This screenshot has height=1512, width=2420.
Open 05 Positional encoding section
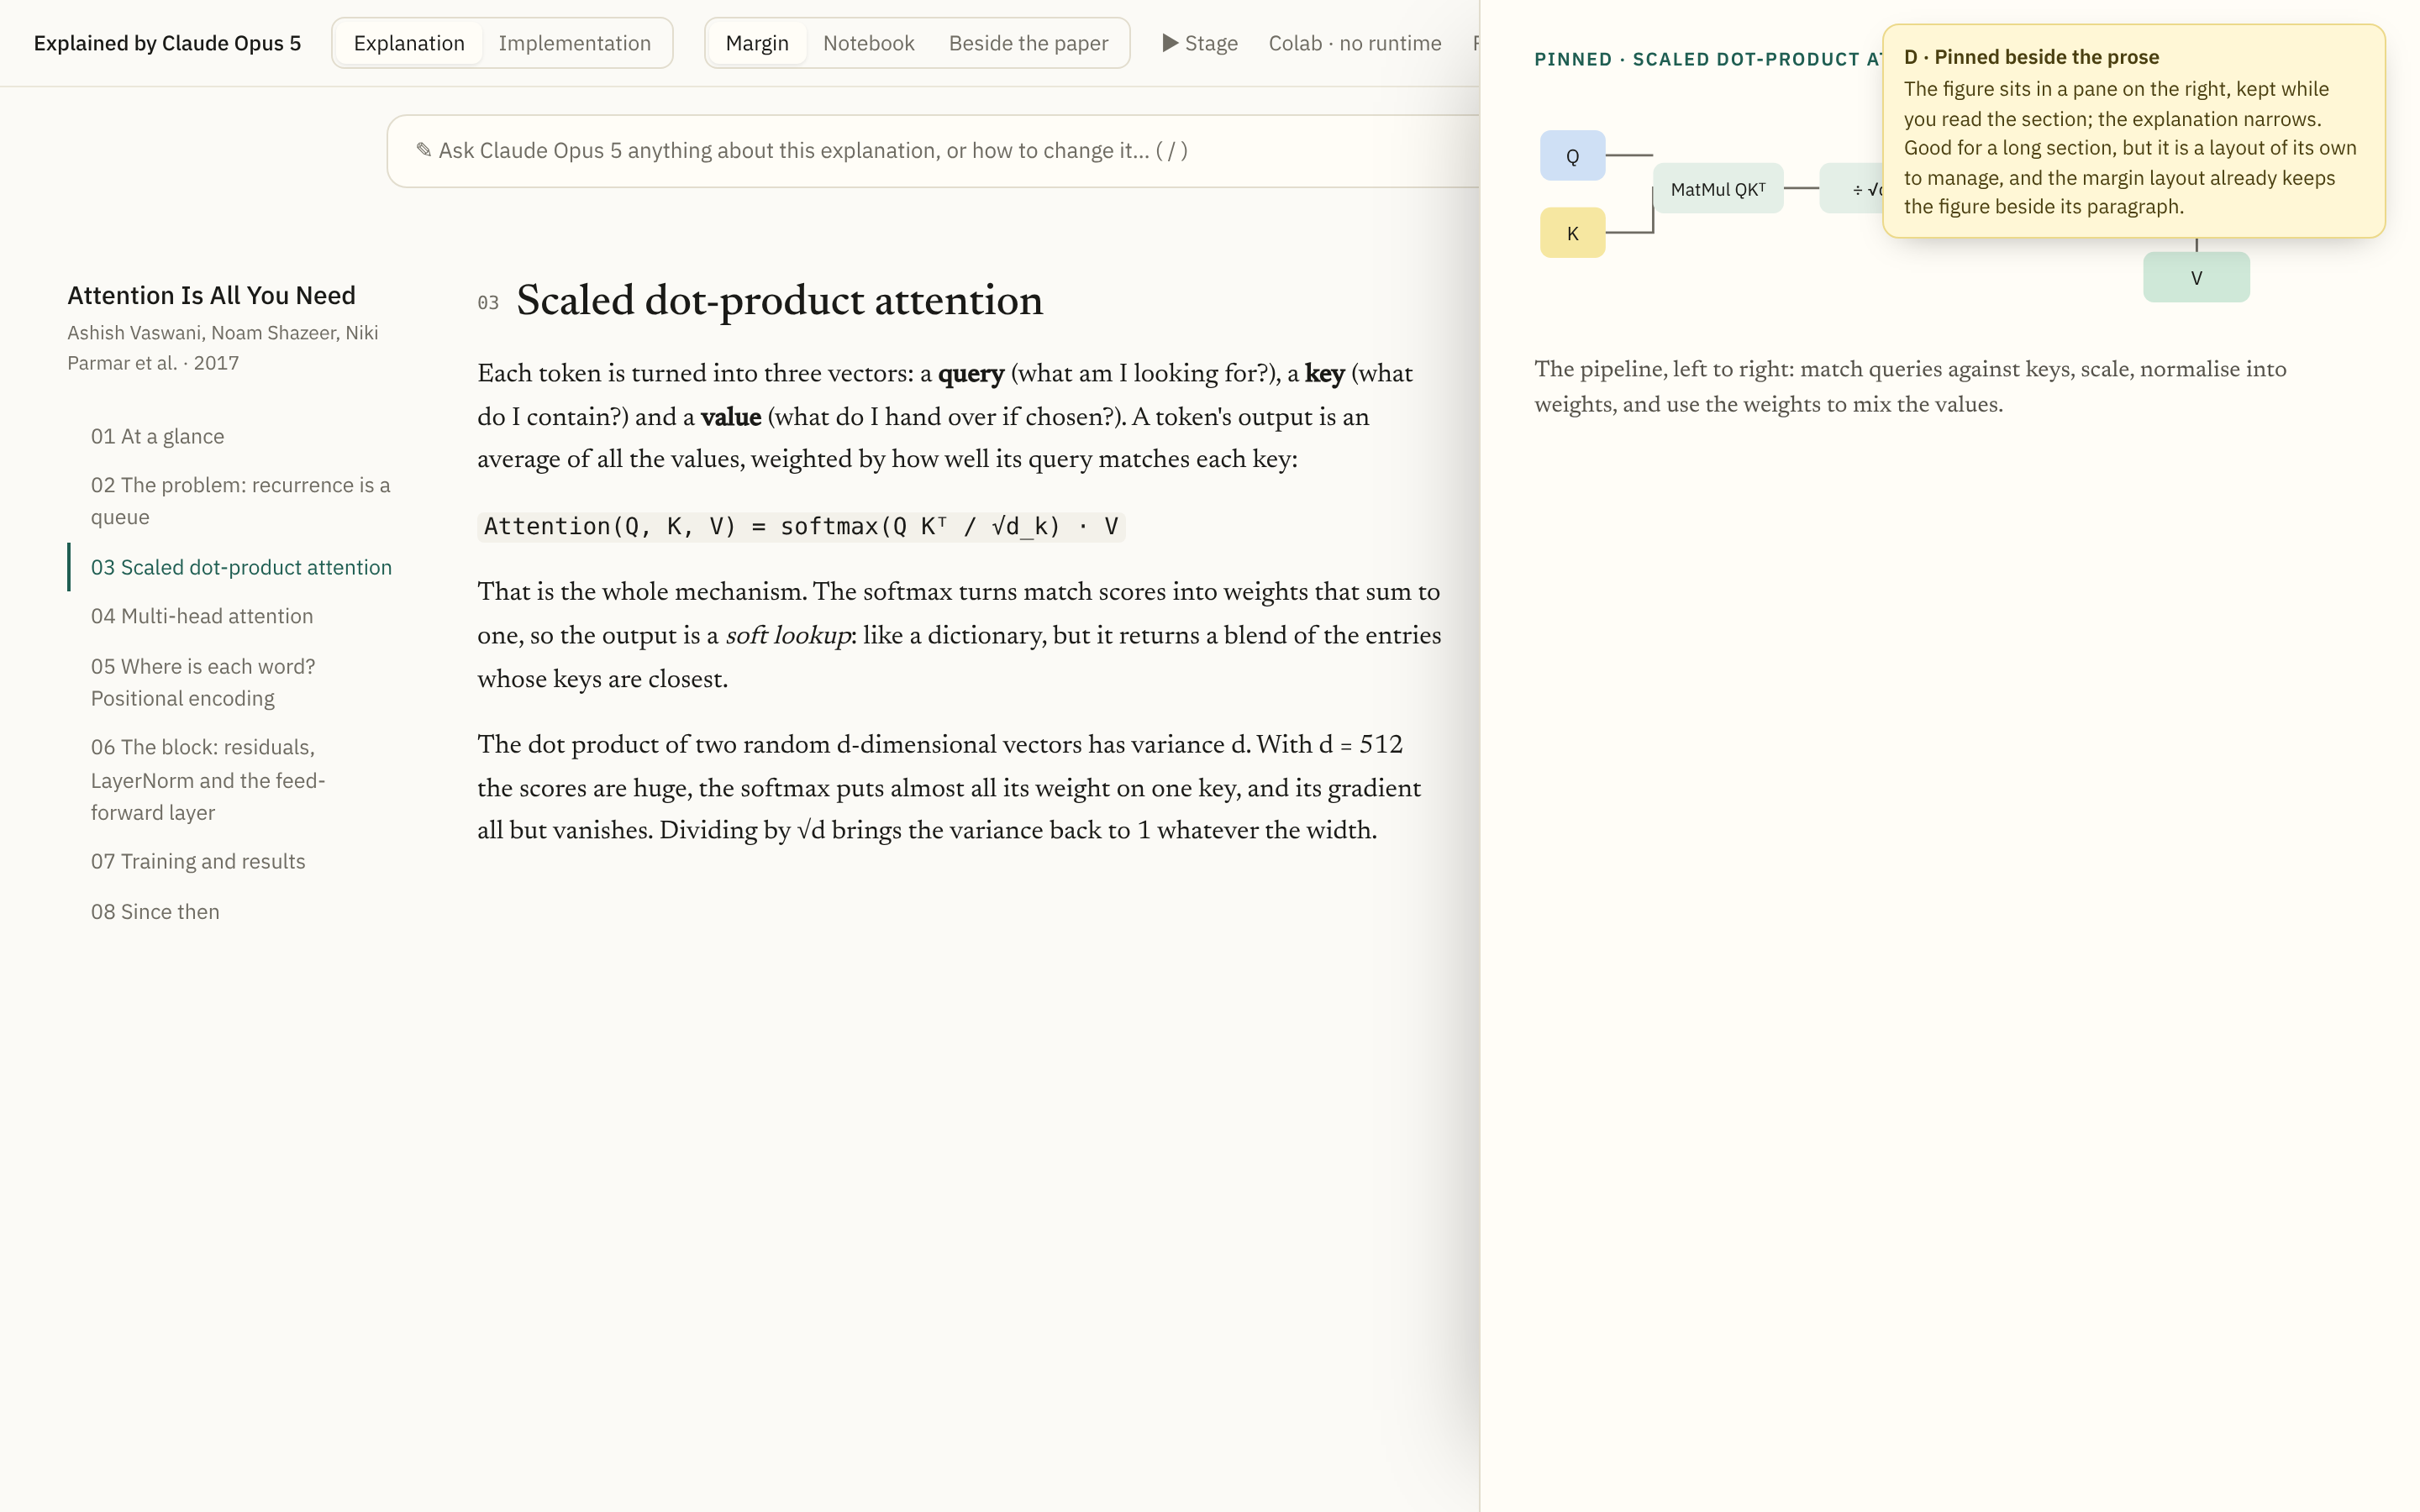click(203, 682)
